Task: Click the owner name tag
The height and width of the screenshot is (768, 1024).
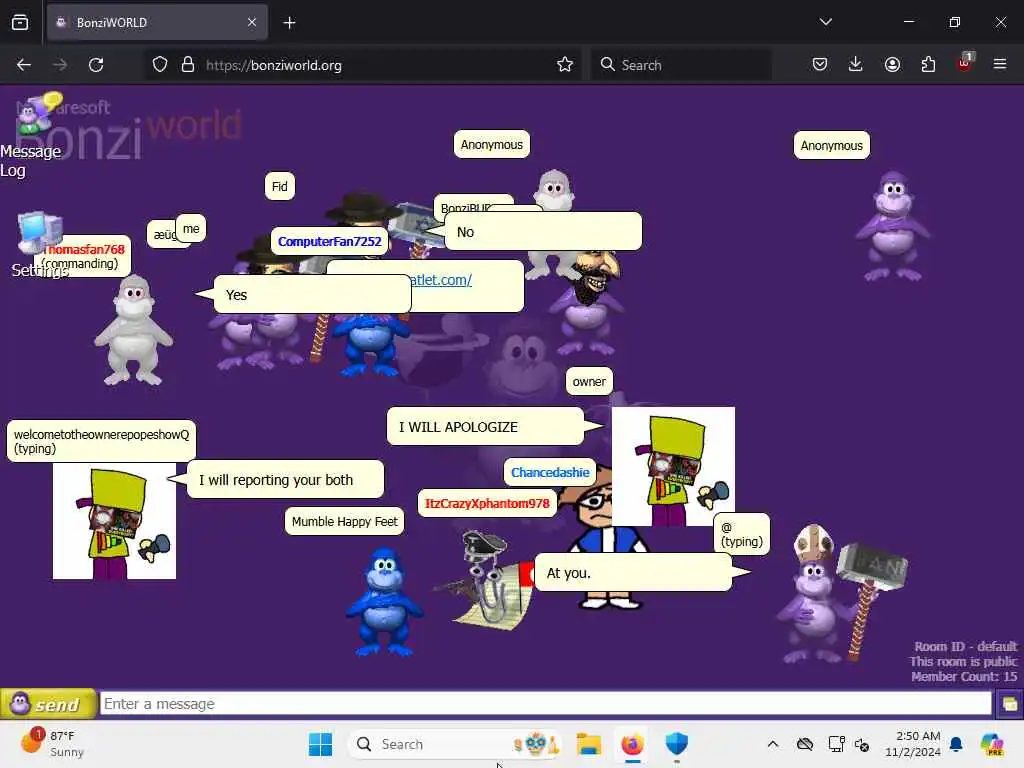Action: pos(589,381)
